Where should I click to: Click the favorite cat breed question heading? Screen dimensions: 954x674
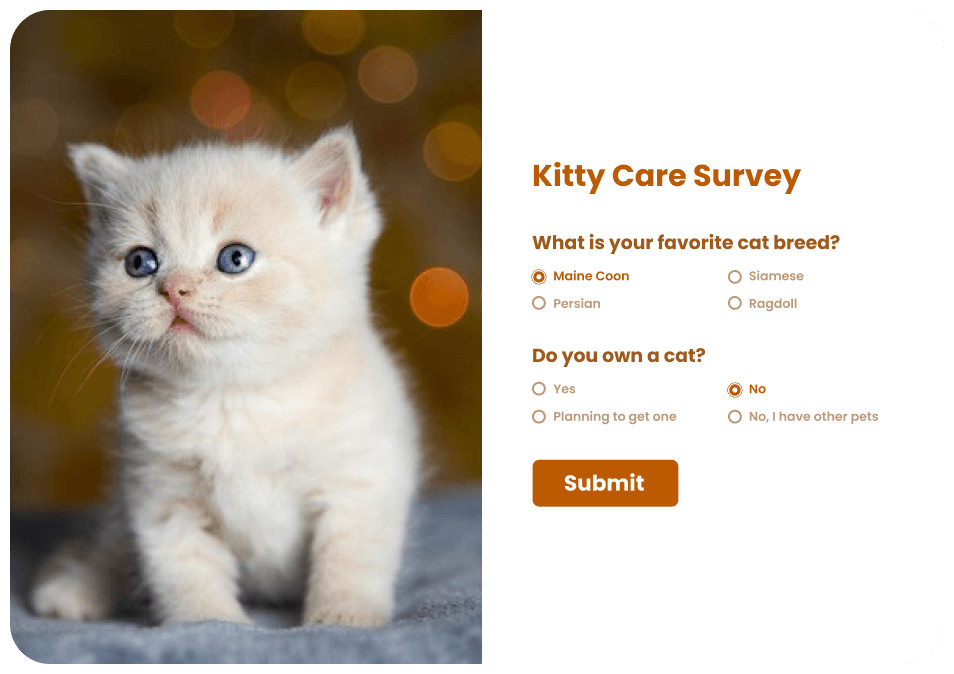tap(685, 243)
